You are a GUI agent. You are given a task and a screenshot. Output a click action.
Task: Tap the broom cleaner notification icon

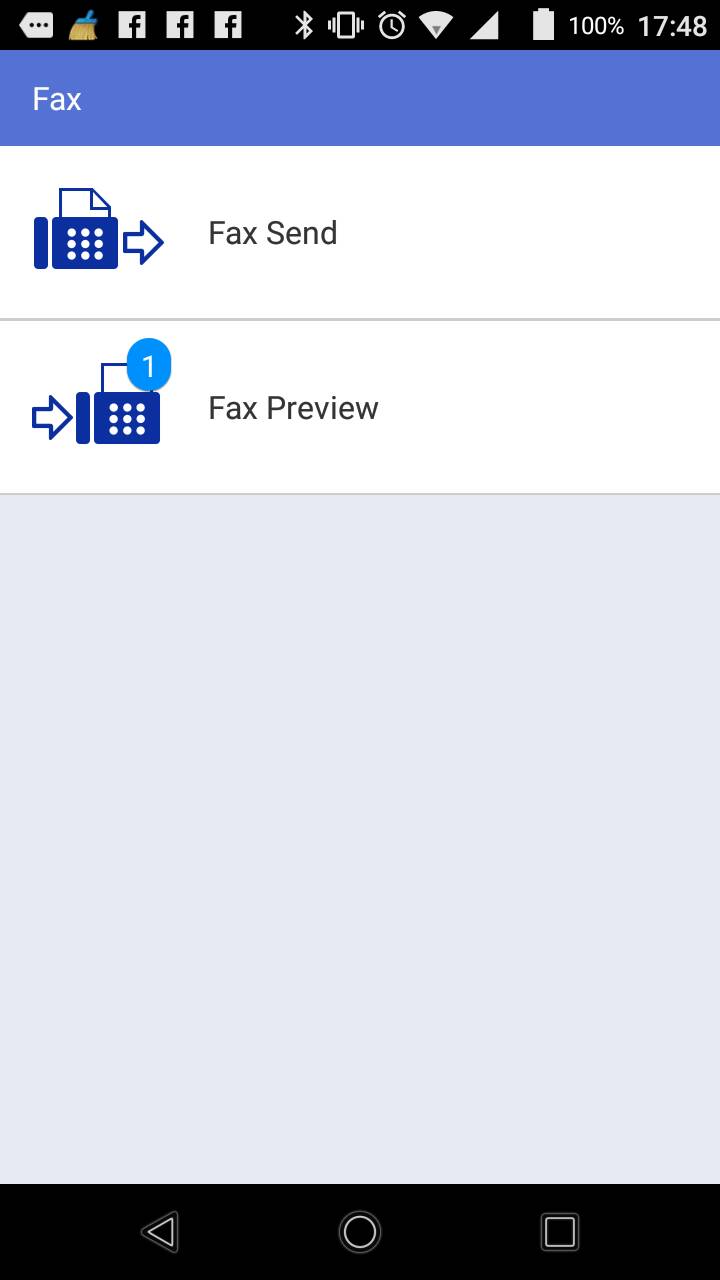[83, 25]
